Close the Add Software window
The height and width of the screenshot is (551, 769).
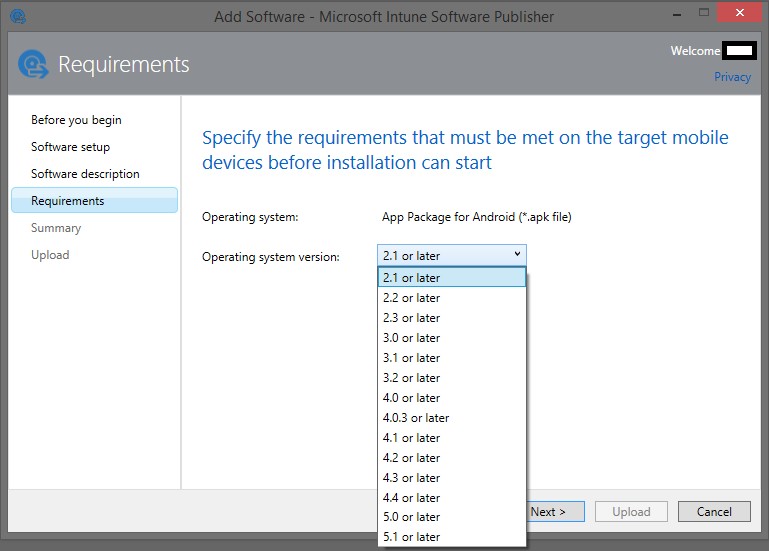[x=739, y=13]
